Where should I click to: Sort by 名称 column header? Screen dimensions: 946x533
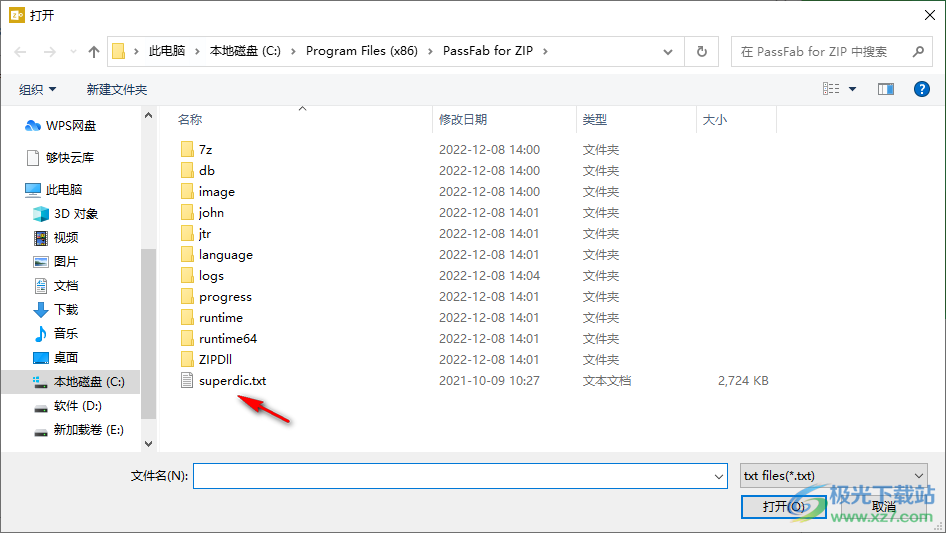pos(190,120)
